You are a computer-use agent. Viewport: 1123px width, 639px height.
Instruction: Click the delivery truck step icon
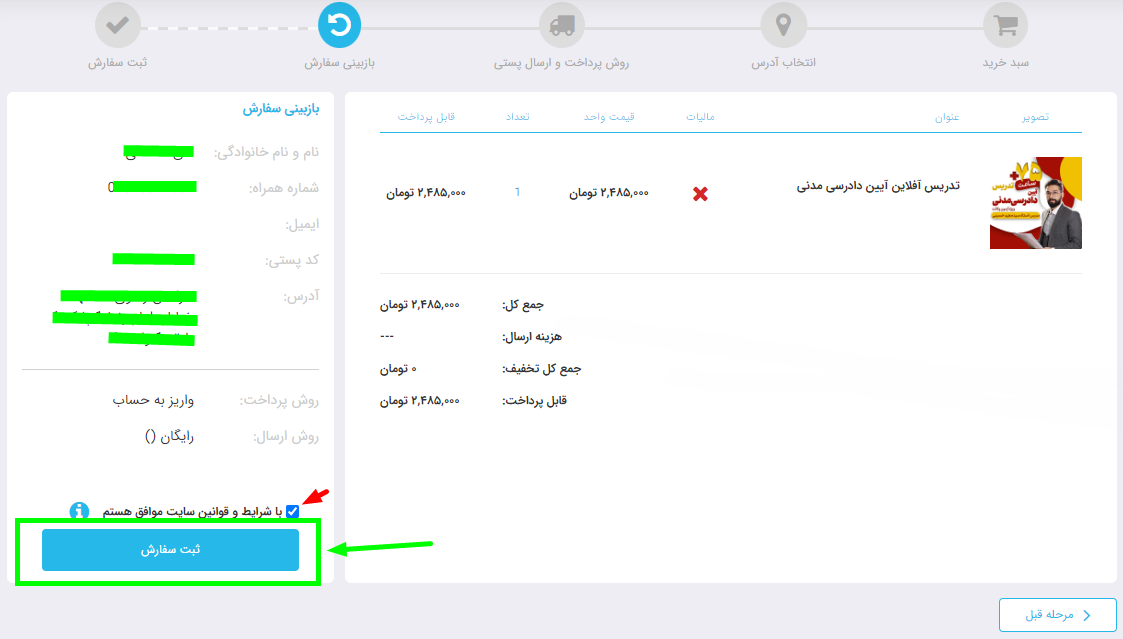coord(561,26)
